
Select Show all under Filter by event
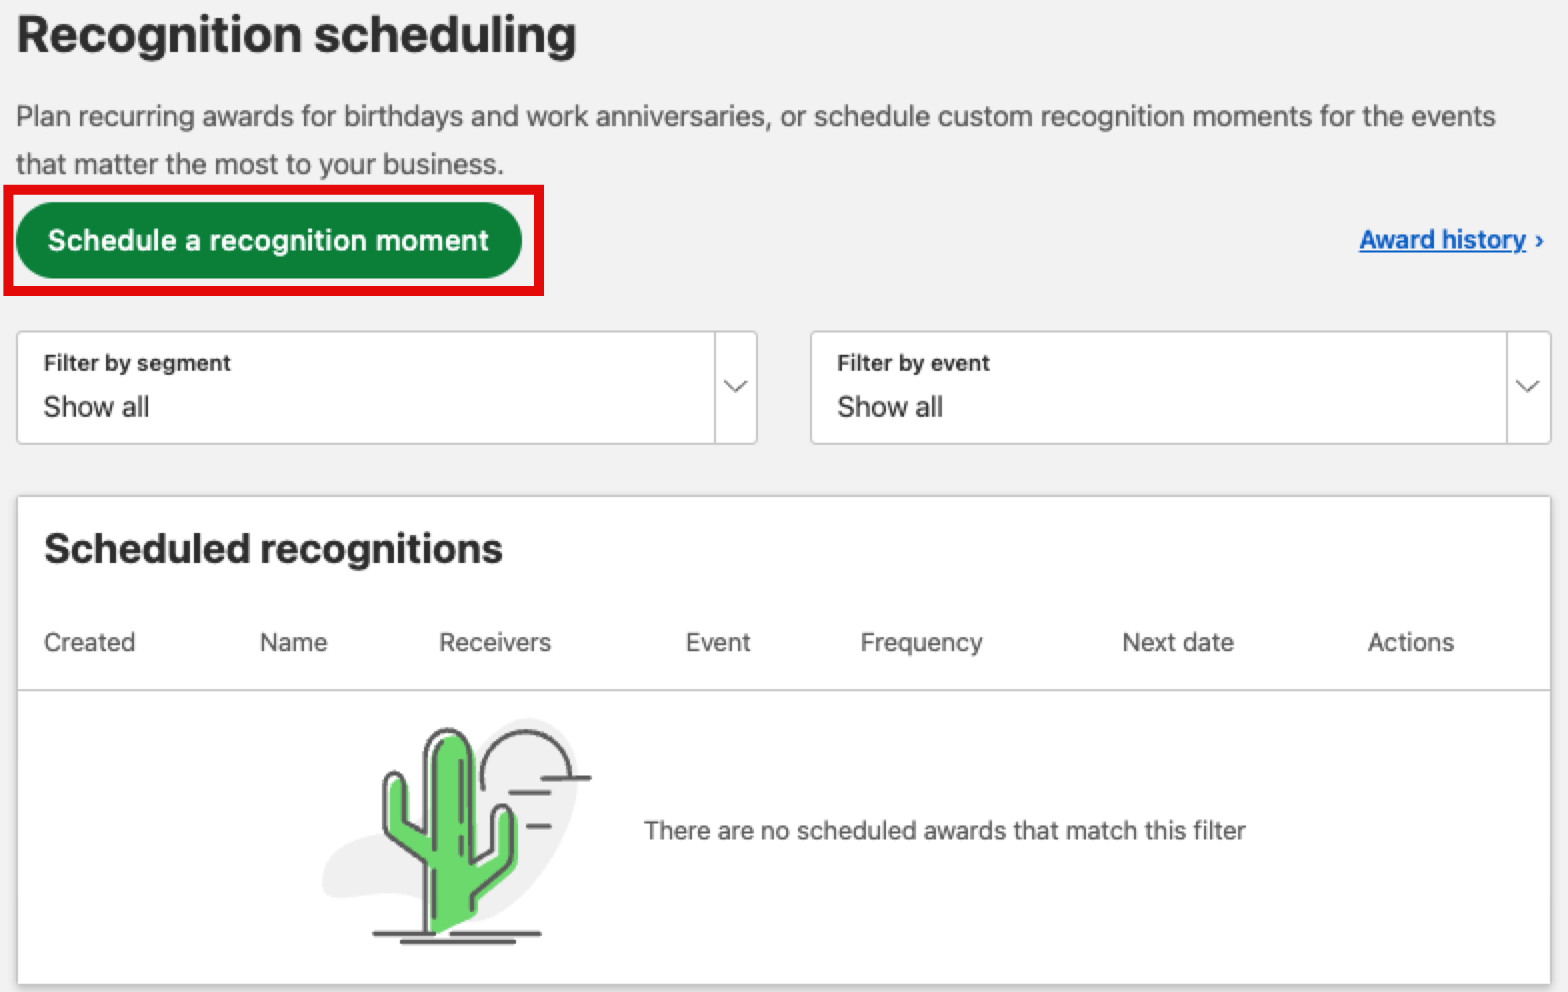click(890, 406)
